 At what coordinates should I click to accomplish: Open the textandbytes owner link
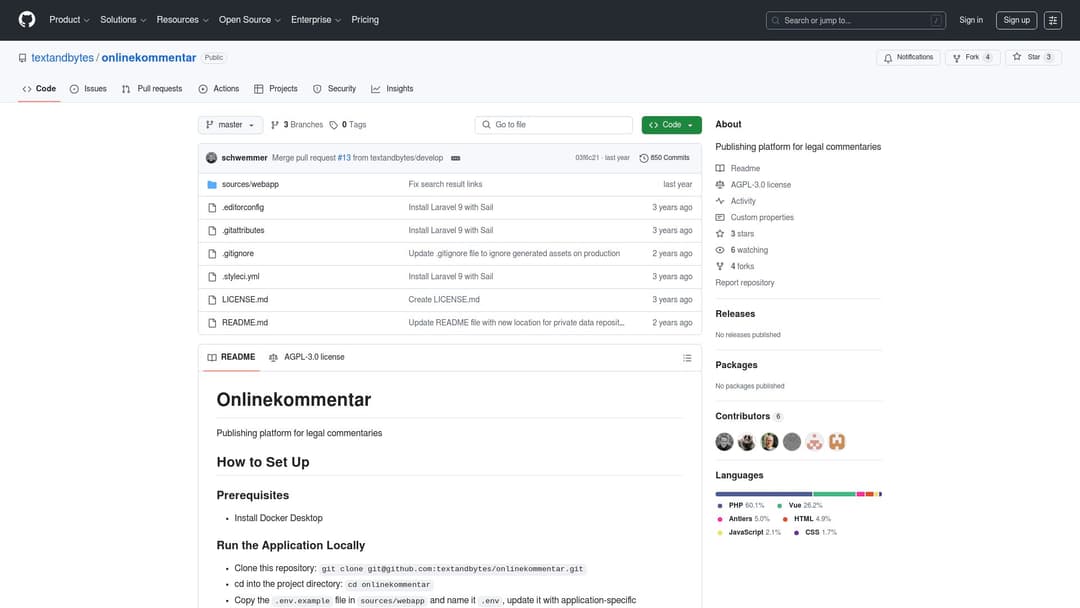pos(62,58)
